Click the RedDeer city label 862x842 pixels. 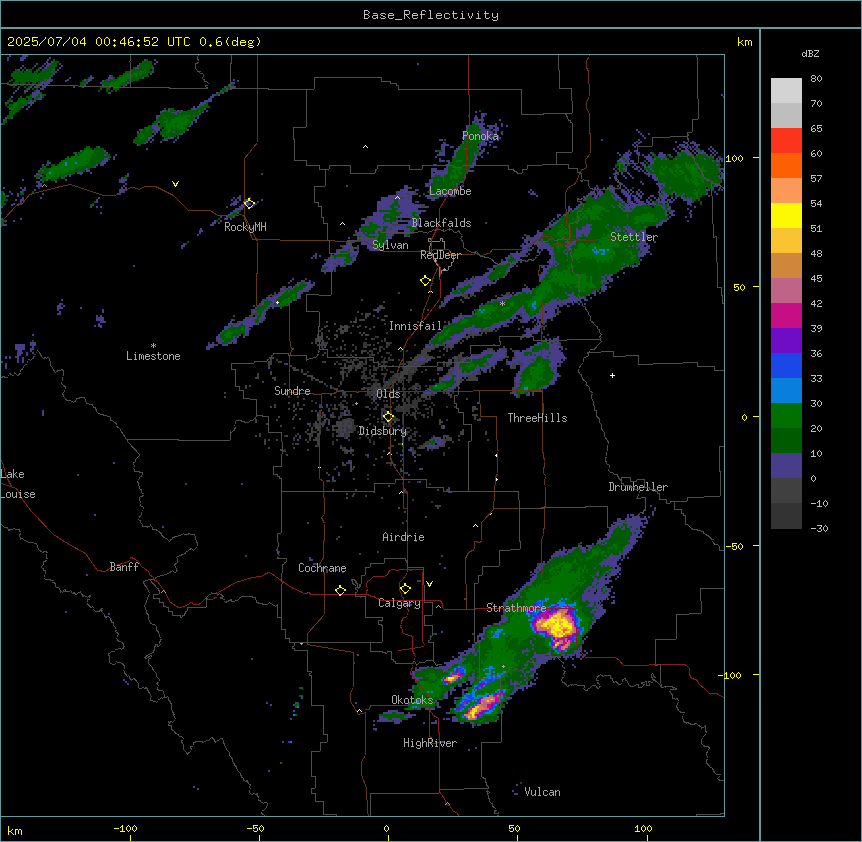(x=441, y=255)
